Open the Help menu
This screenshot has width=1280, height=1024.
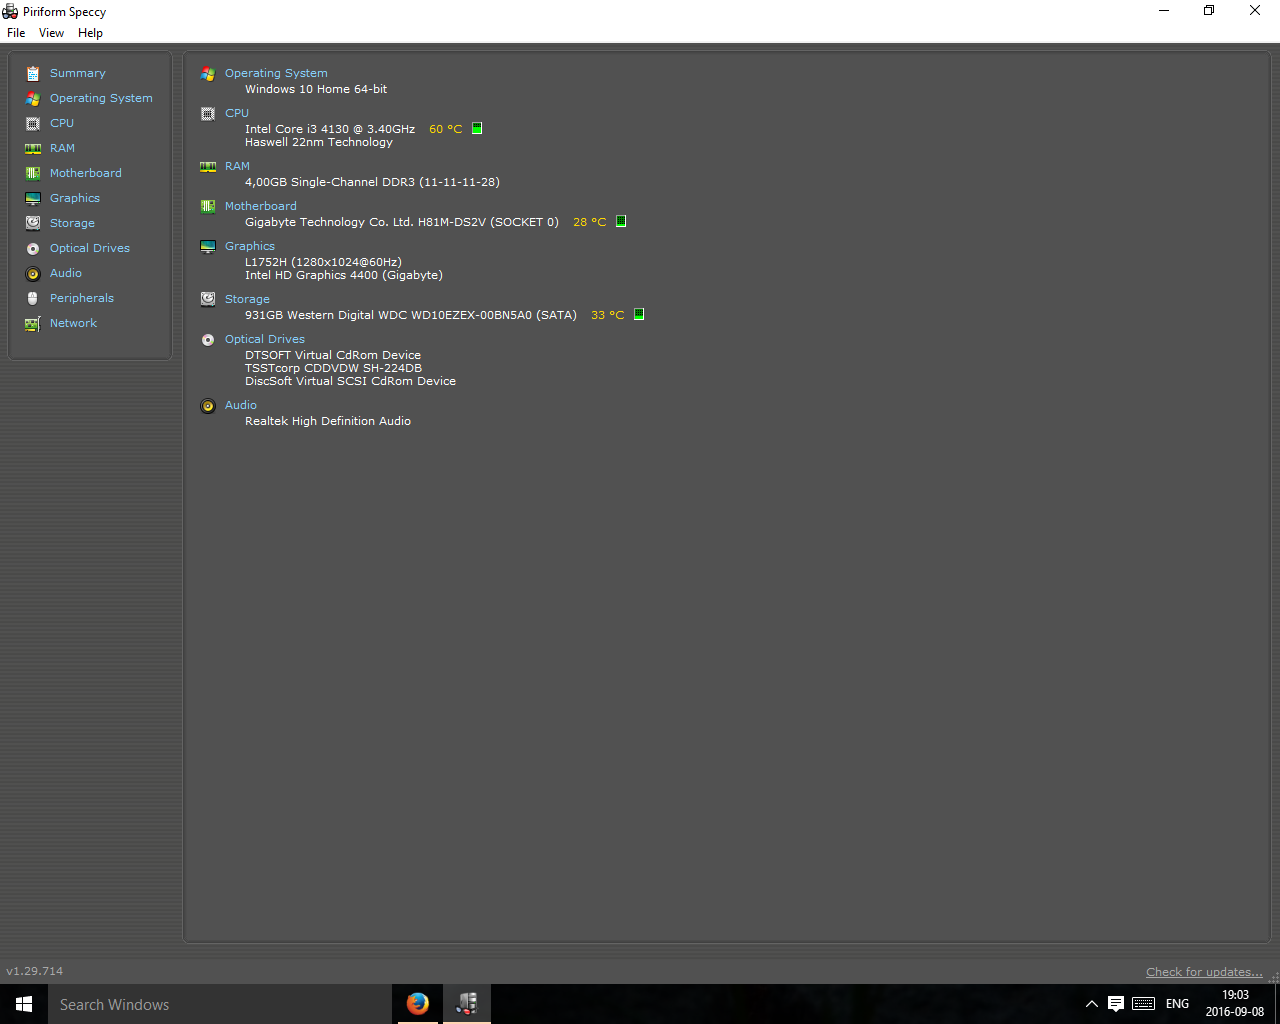point(90,33)
